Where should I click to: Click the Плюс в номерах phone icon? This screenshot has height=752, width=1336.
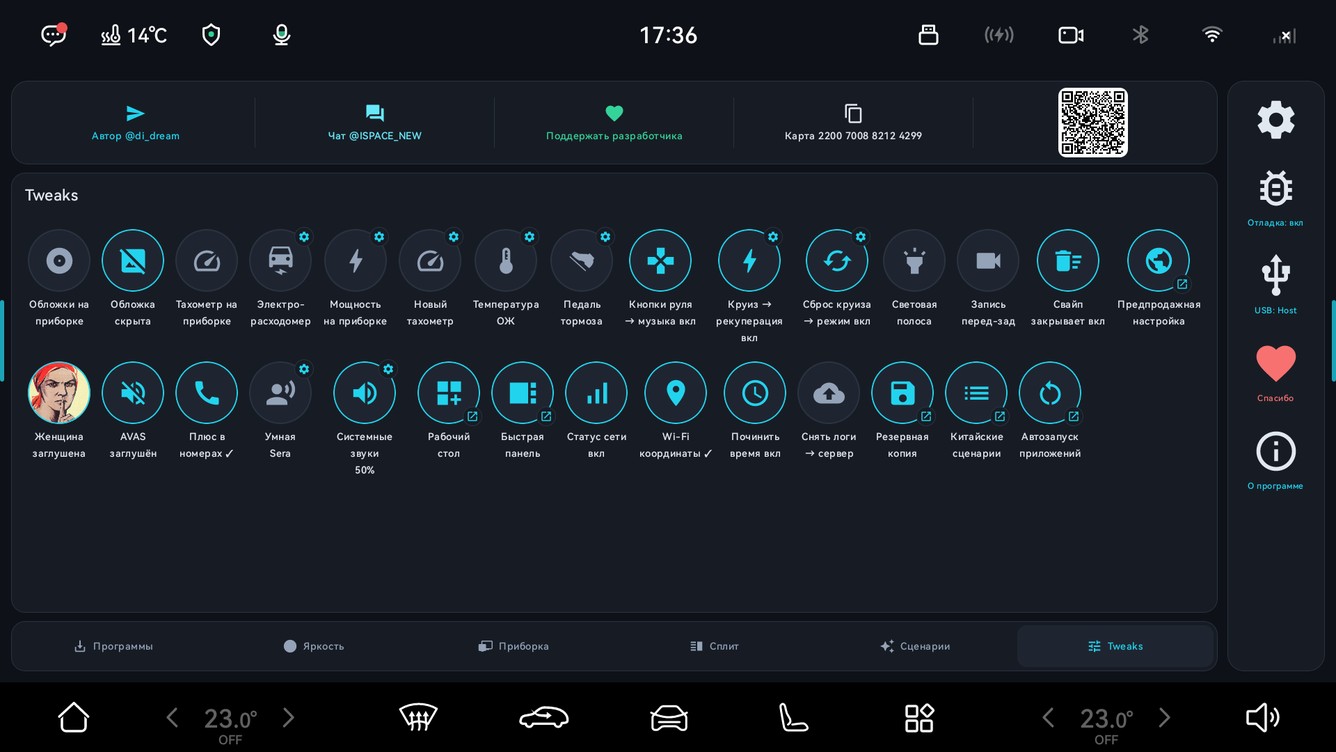[x=207, y=393]
